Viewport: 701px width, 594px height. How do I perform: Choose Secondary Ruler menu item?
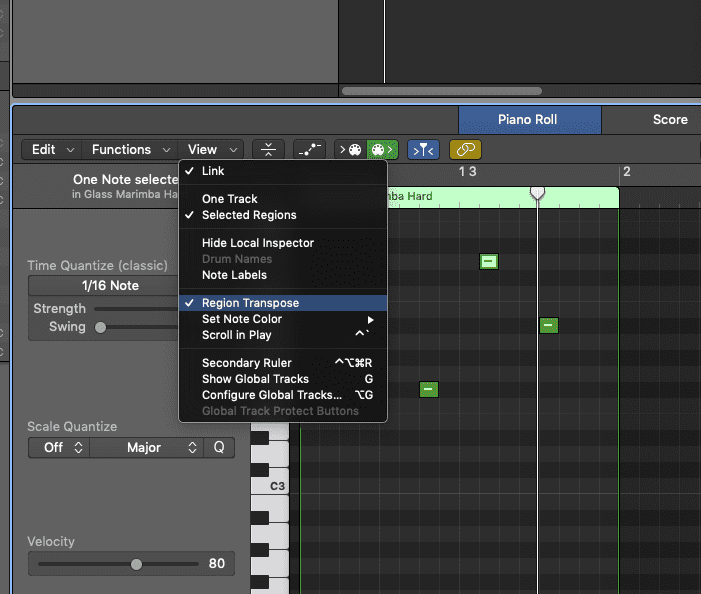click(283, 363)
